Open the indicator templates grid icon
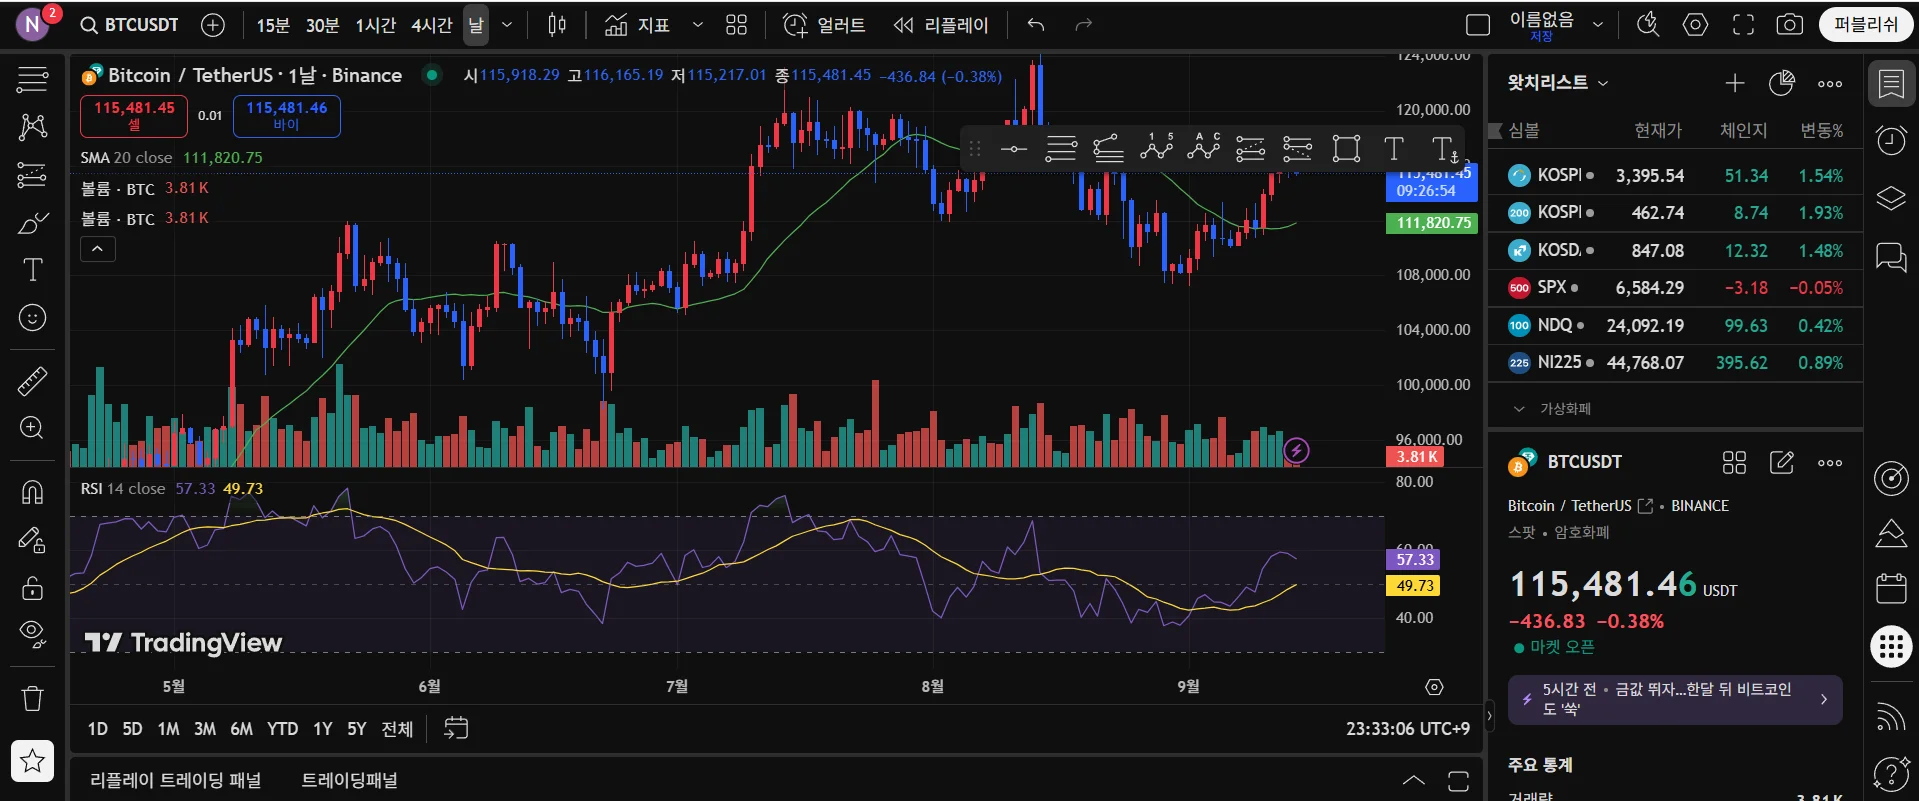The width and height of the screenshot is (1919, 801). click(736, 25)
